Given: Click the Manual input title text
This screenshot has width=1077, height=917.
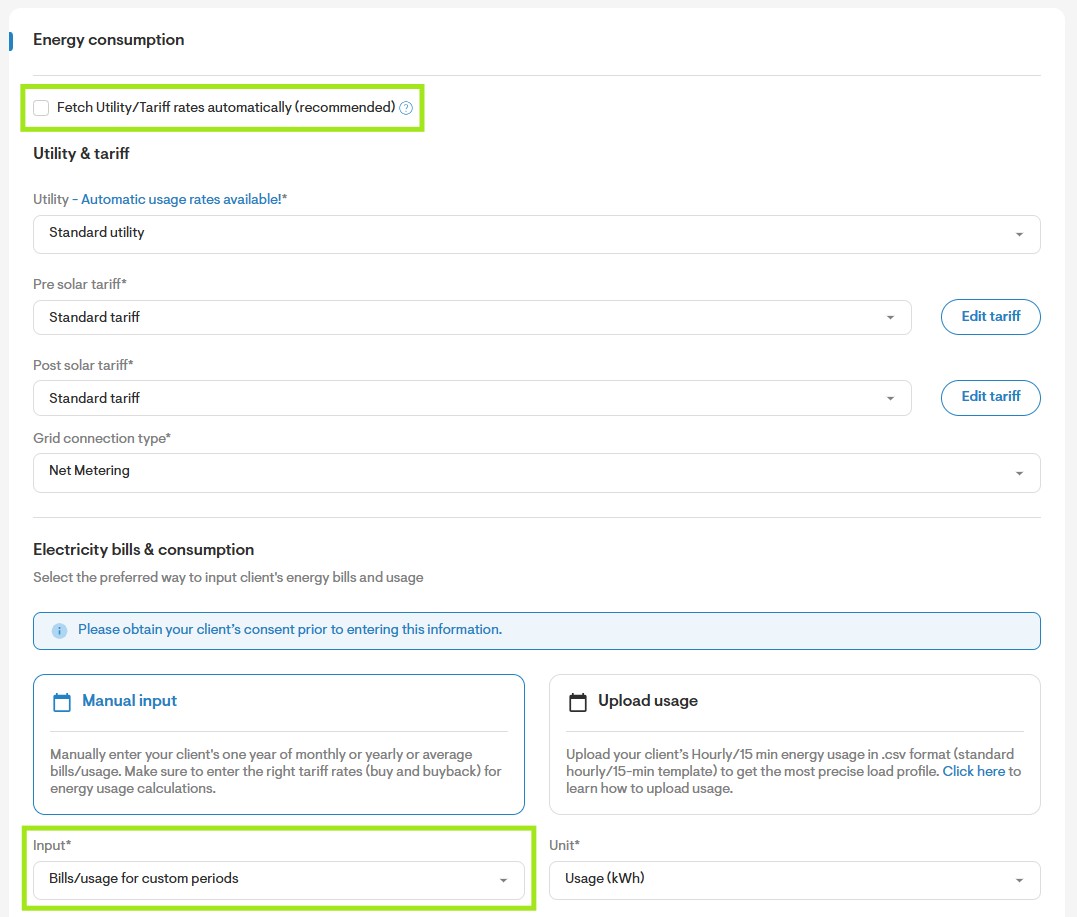Looking at the screenshot, I should click(x=129, y=701).
